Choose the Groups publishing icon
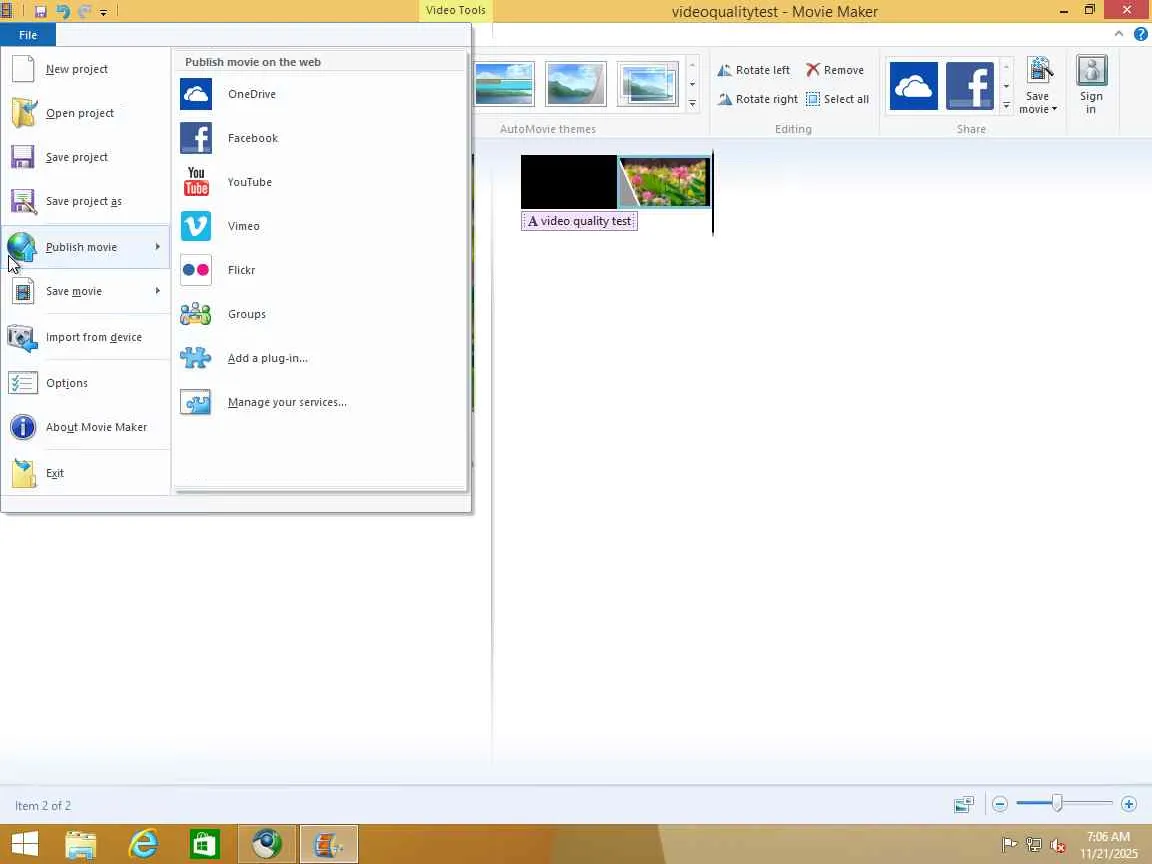 196,314
